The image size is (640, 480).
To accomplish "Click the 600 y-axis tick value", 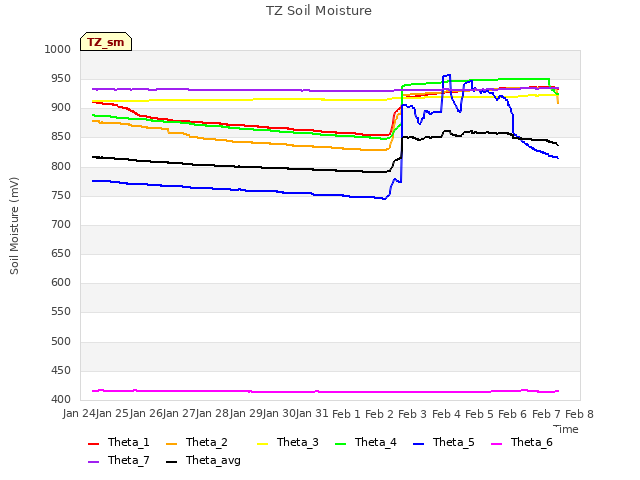I will coord(61,283).
